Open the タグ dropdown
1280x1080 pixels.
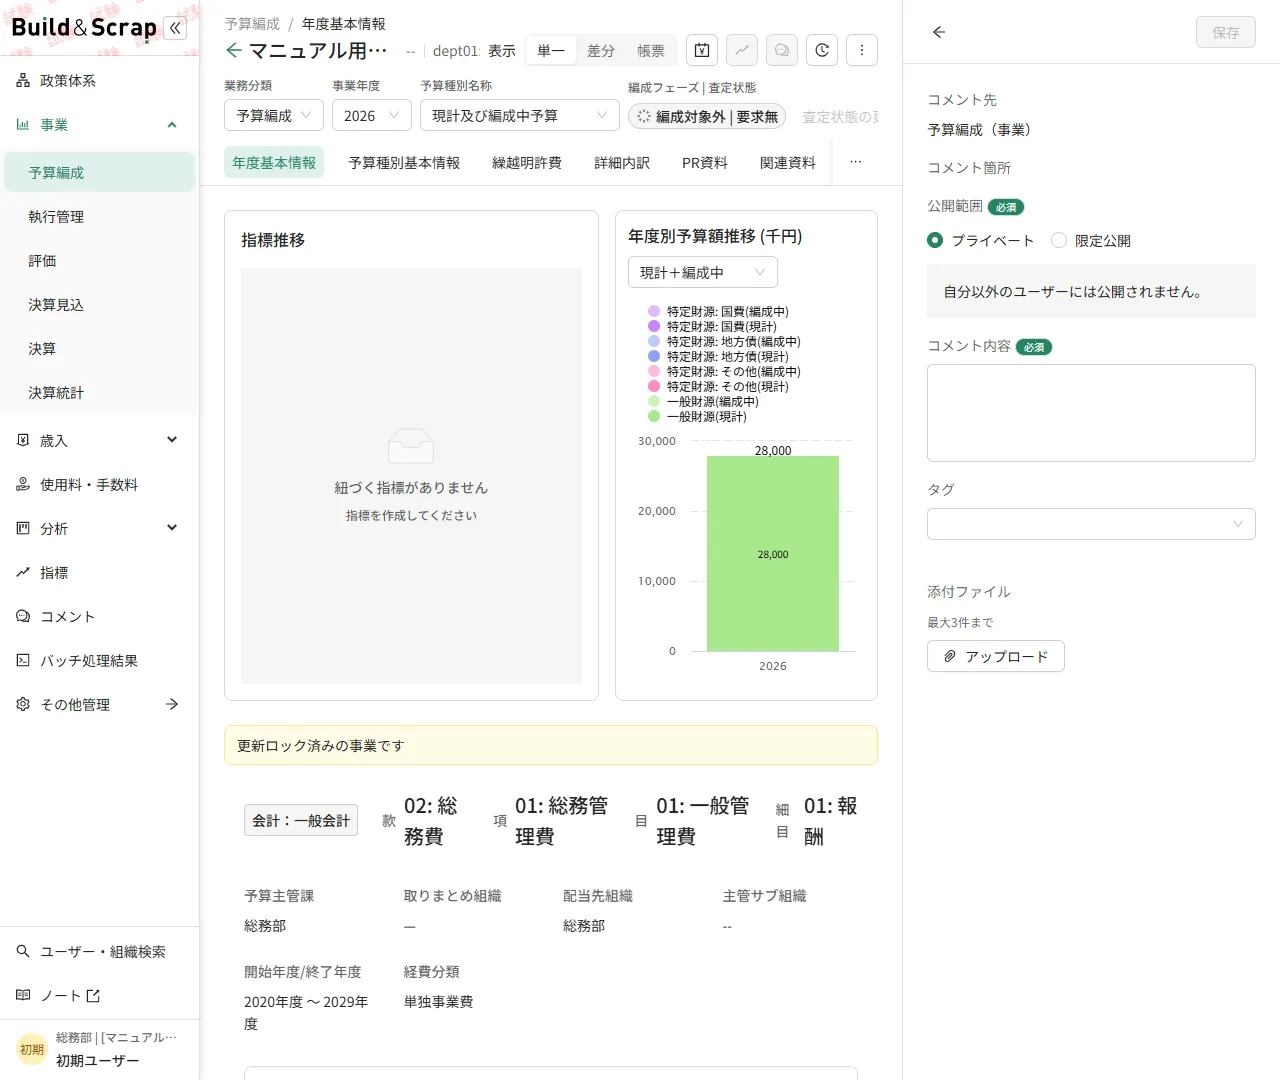point(1091,524)
